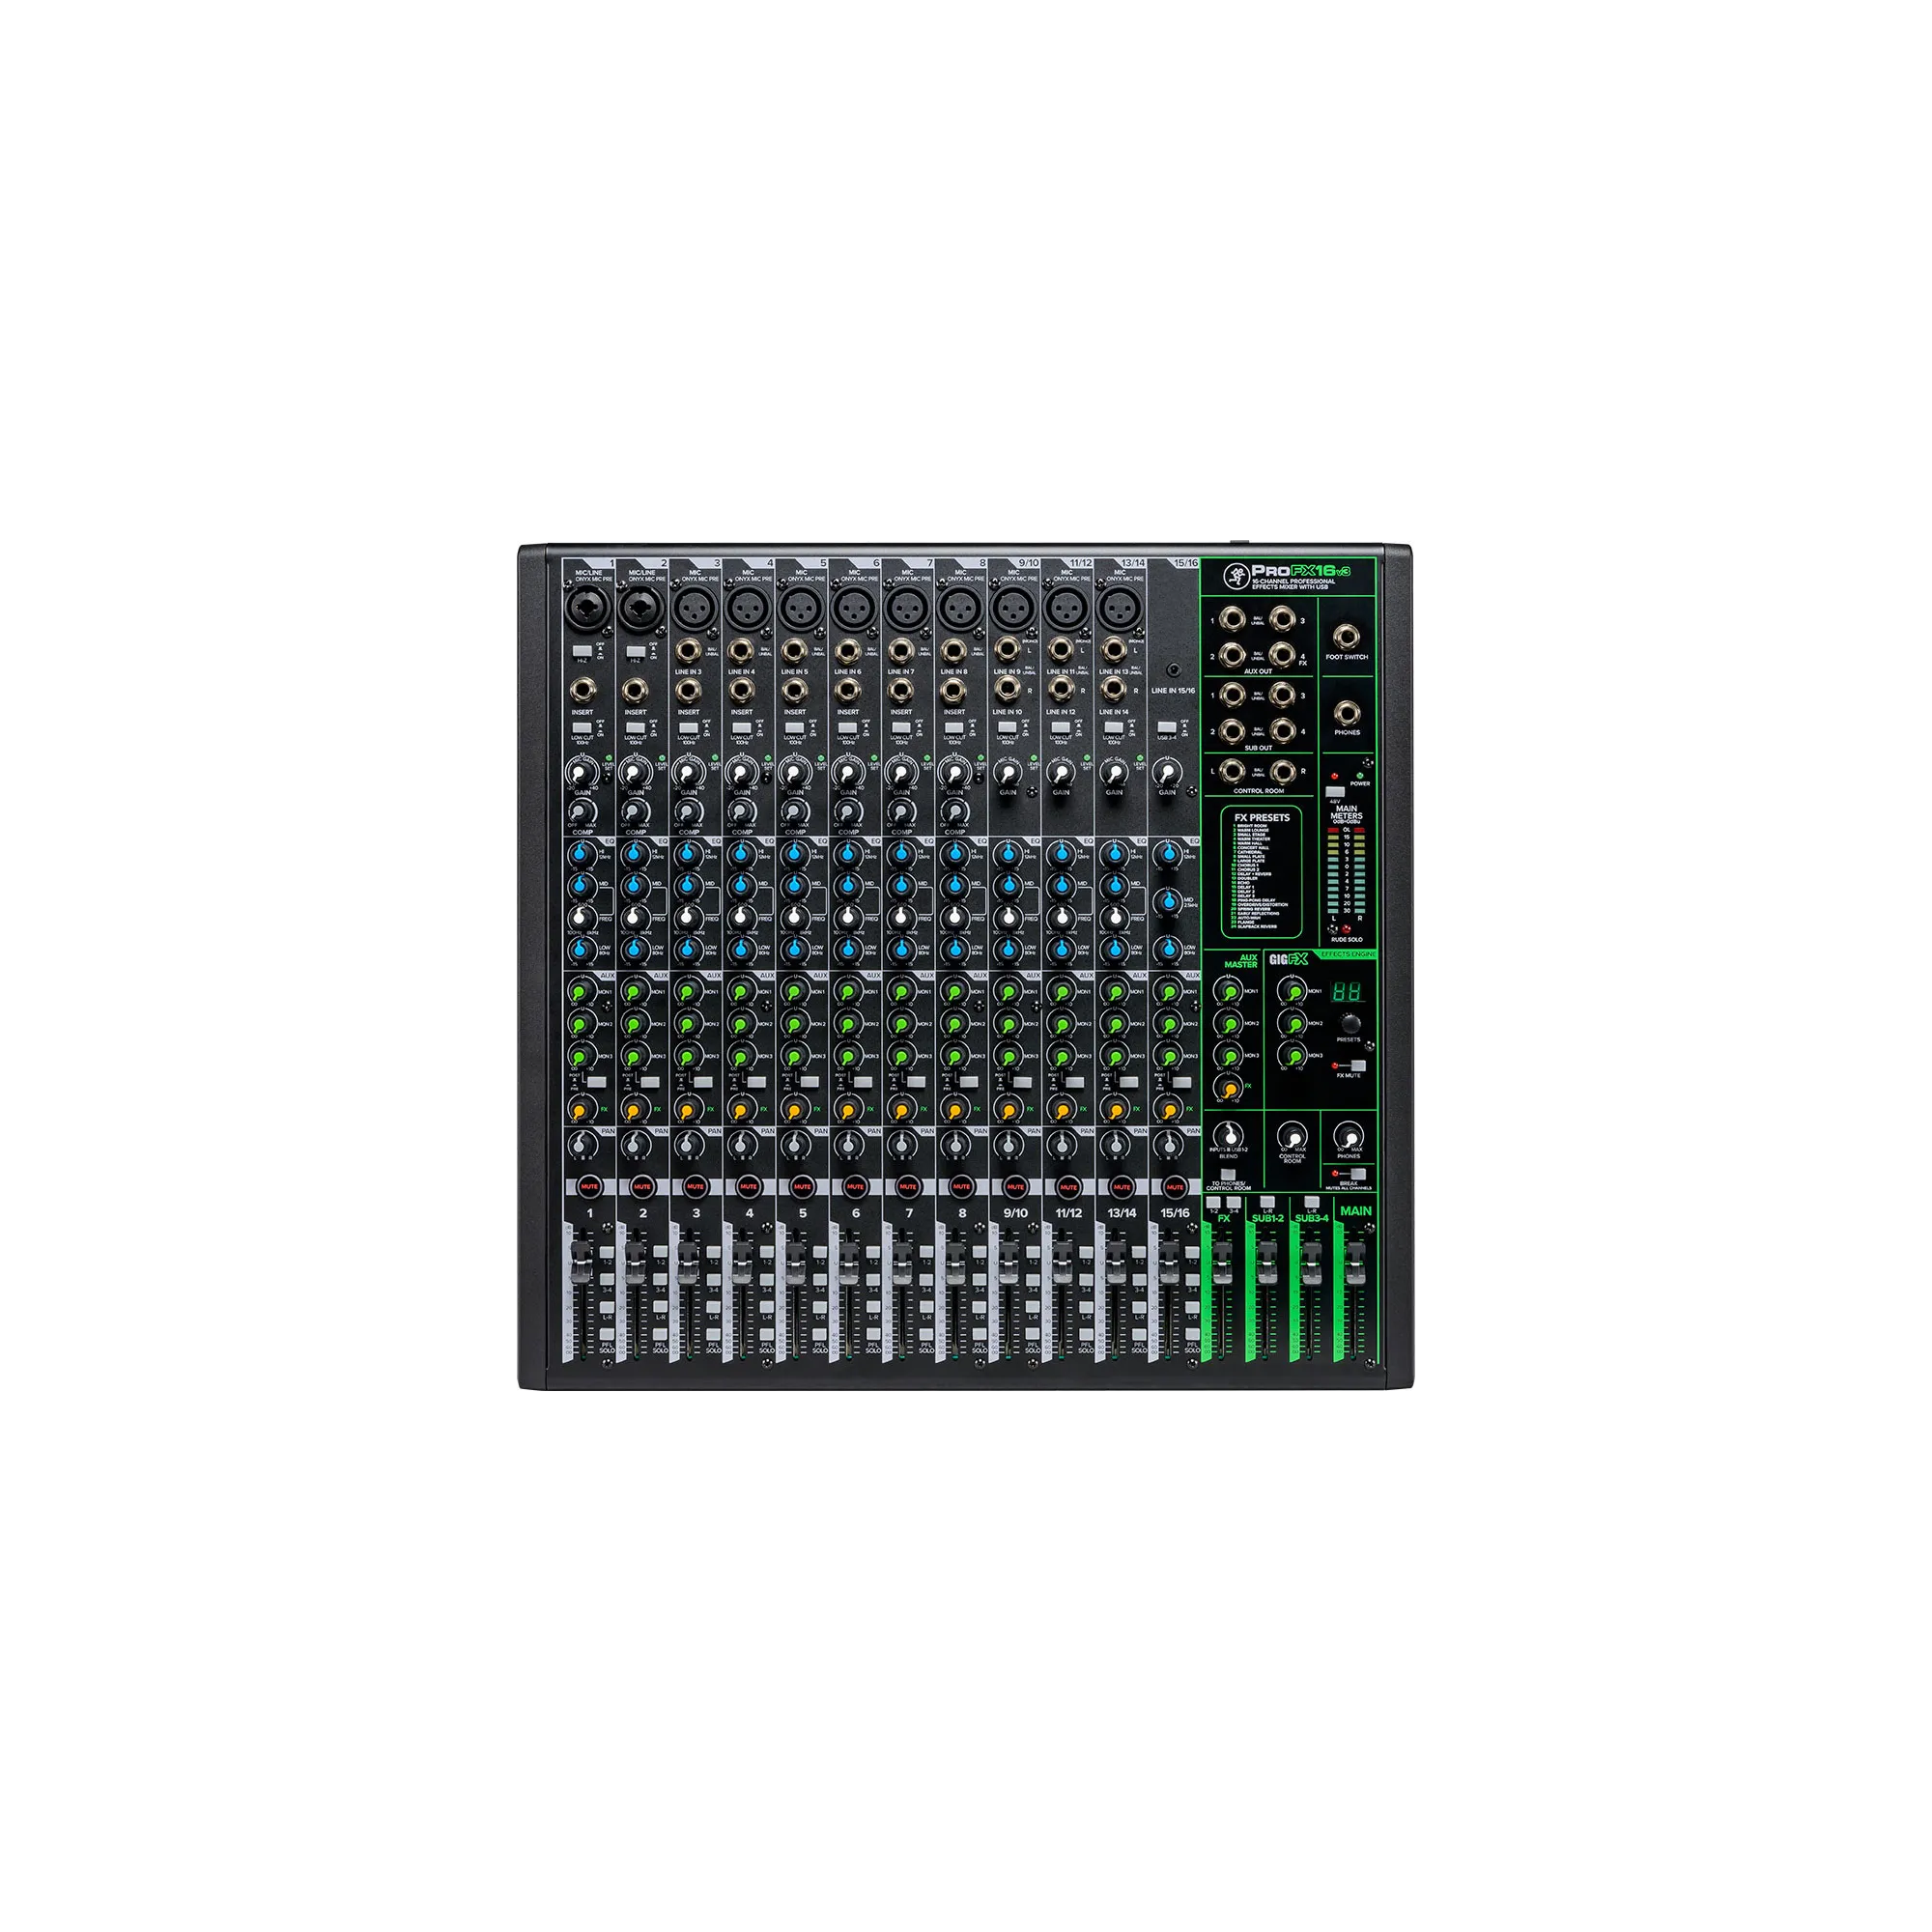Click the white FREQ knob on channel 5
This screenshot has width=1932, height=1932.
[794, 917]
